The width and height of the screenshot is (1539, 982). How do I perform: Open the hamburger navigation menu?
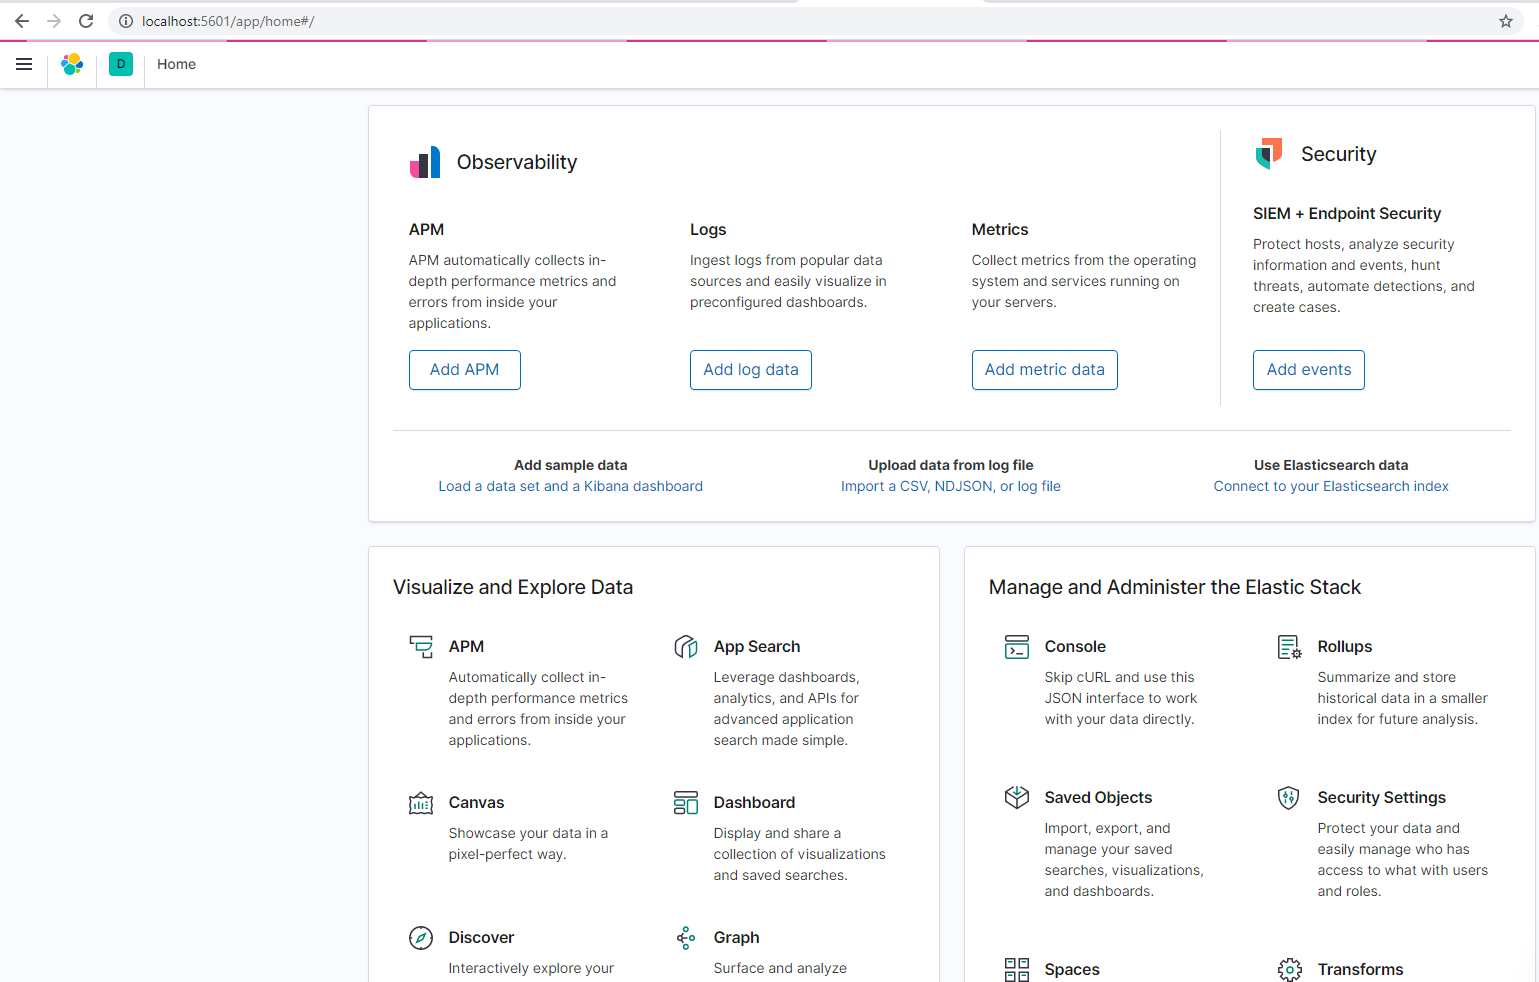tap(24, 64)
